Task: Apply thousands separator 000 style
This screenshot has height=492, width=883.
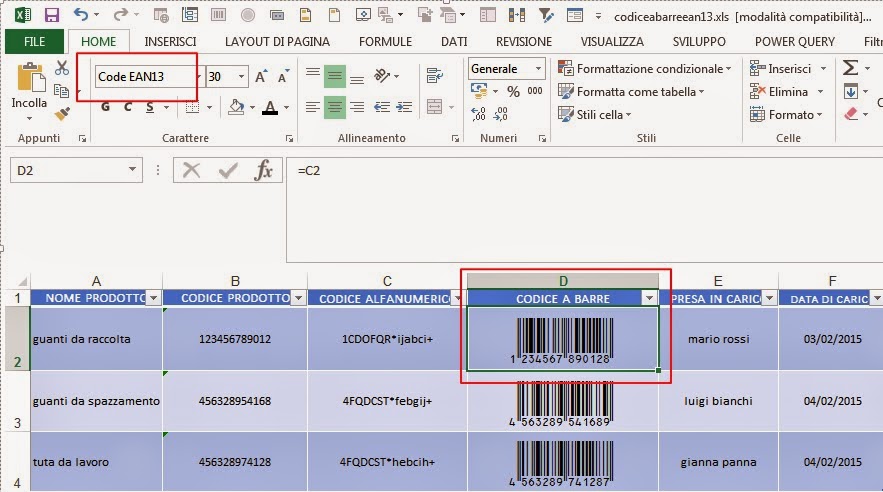Action: 535,91
